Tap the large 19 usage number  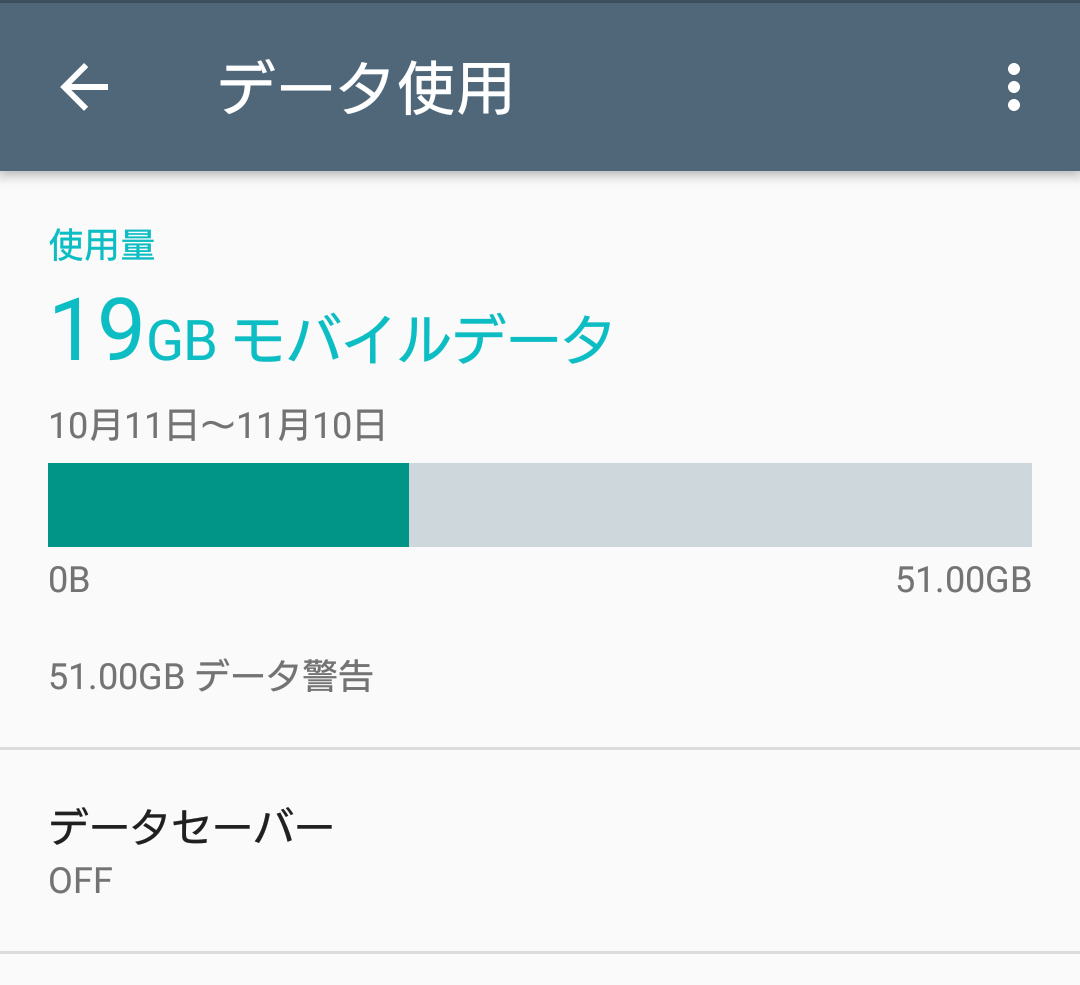click(97, 330)
